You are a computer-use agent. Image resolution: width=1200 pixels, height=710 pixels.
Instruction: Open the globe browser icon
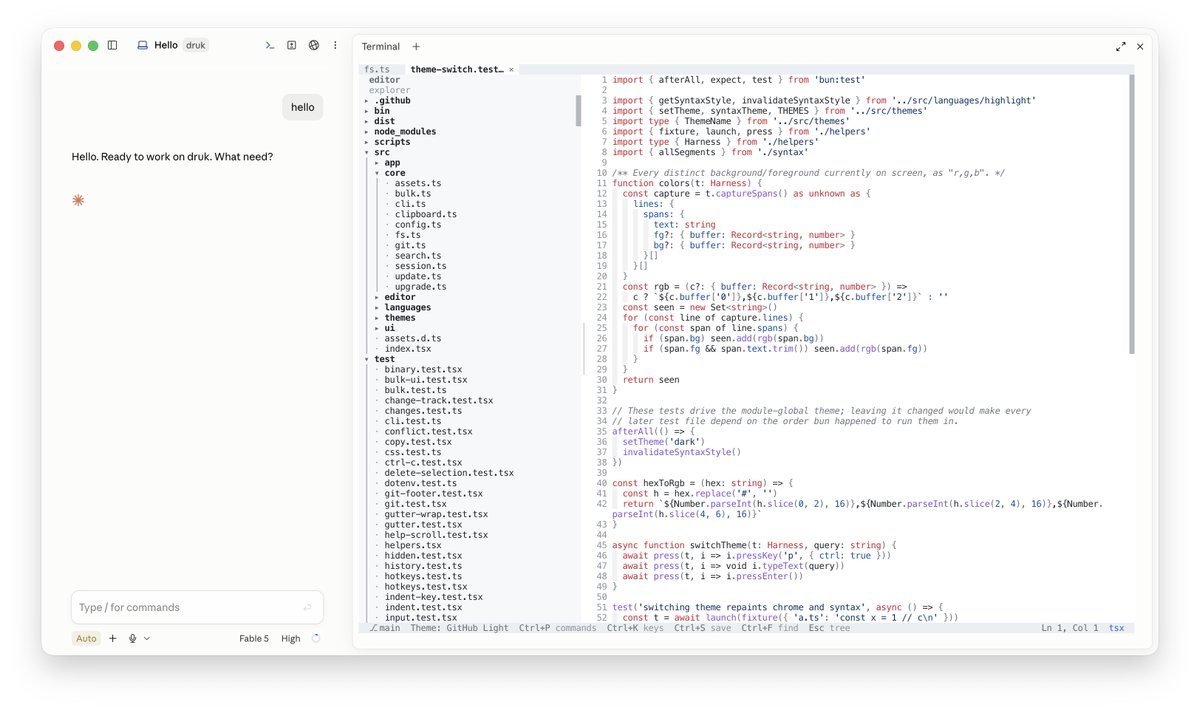point(314,45)
